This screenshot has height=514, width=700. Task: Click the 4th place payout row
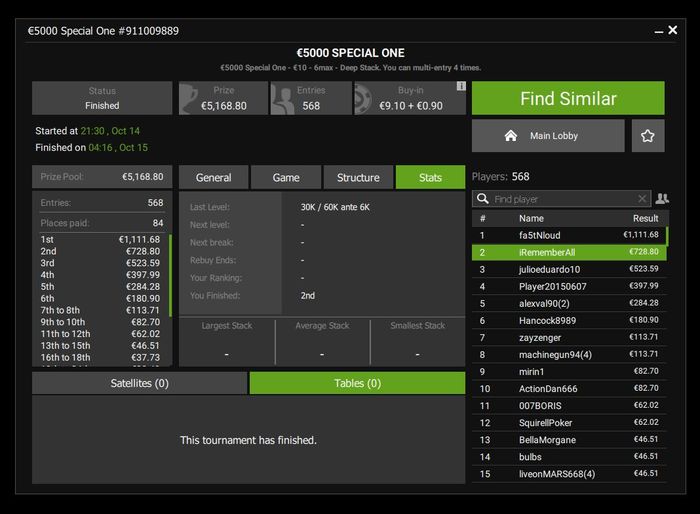pos(100,275)
